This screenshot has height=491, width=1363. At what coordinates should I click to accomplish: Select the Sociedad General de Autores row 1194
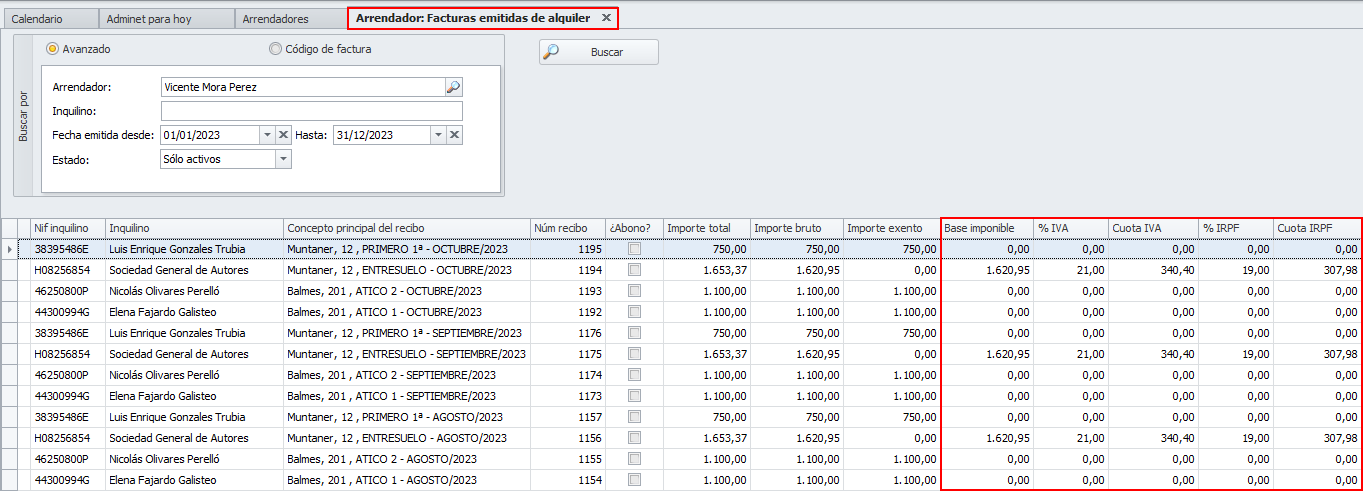coord(178,270)
